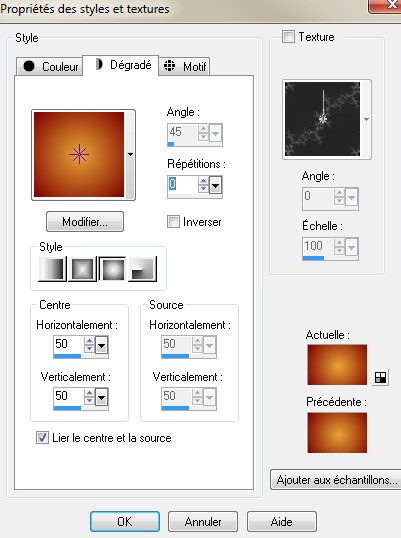This screenshot has width=401, height=538.
Task: Select the sunburst gradient style icon
Action: pyautogui.click(x=112, y=269)
